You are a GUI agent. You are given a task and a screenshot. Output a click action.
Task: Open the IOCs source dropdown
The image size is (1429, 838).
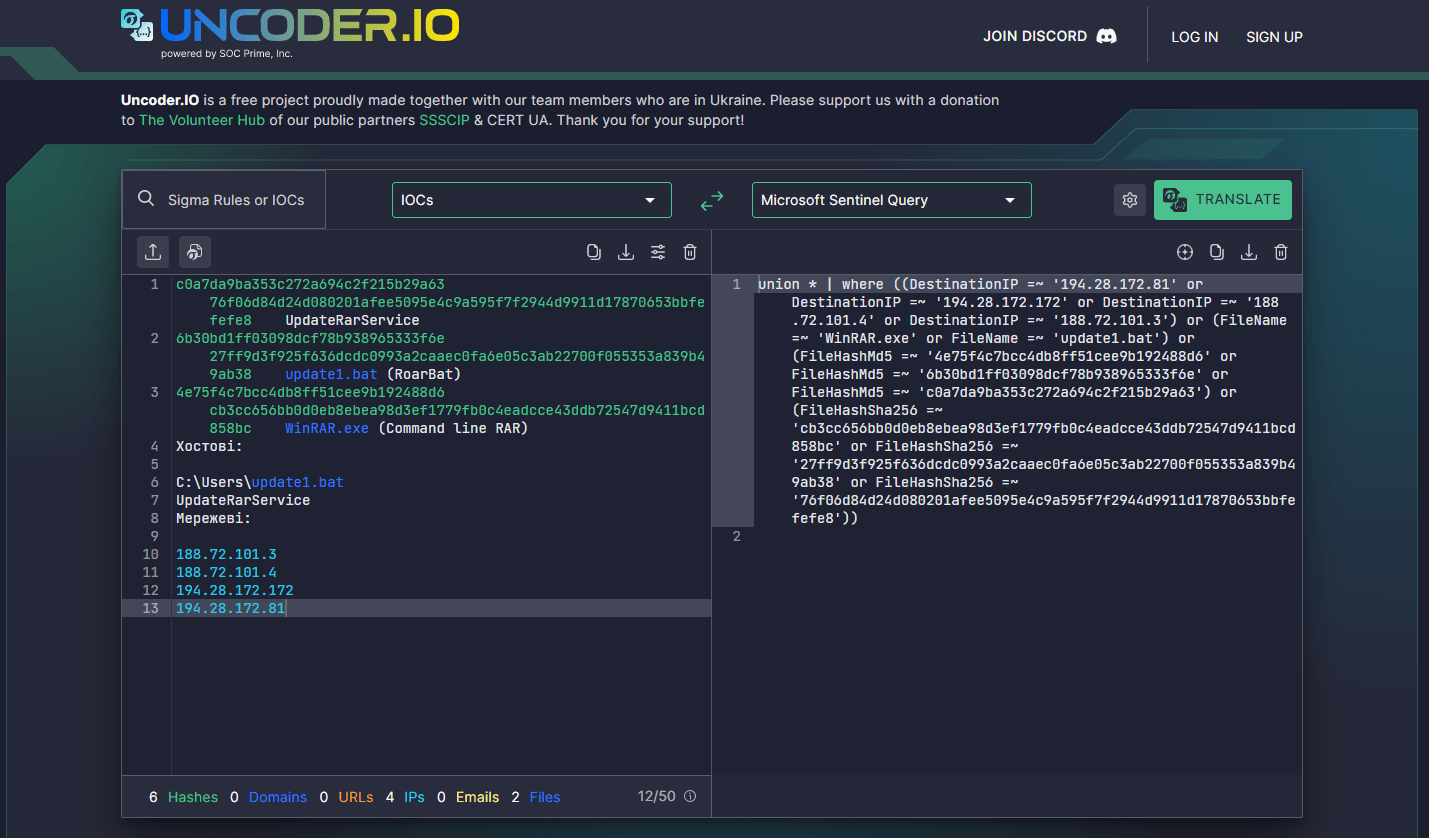(532, 200)
